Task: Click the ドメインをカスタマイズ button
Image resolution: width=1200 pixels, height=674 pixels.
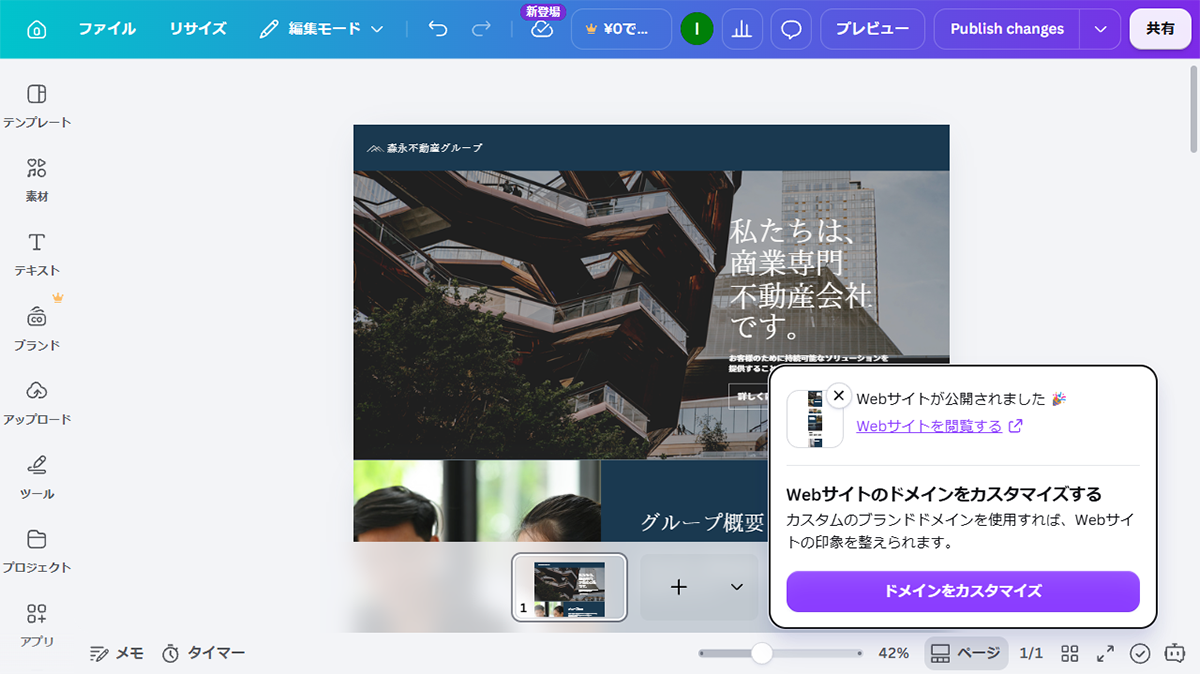Action: point(963,591)
